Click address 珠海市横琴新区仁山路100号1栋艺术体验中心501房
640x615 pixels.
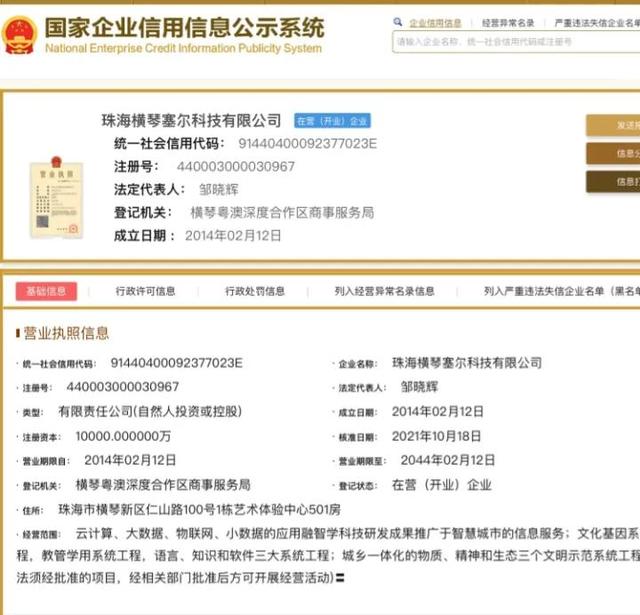tap(200, 509)
